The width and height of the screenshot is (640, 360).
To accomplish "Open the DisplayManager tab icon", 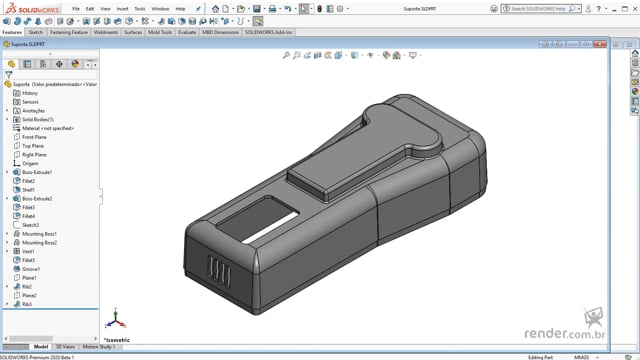I will pyautogui.click(x=75, y=64).
